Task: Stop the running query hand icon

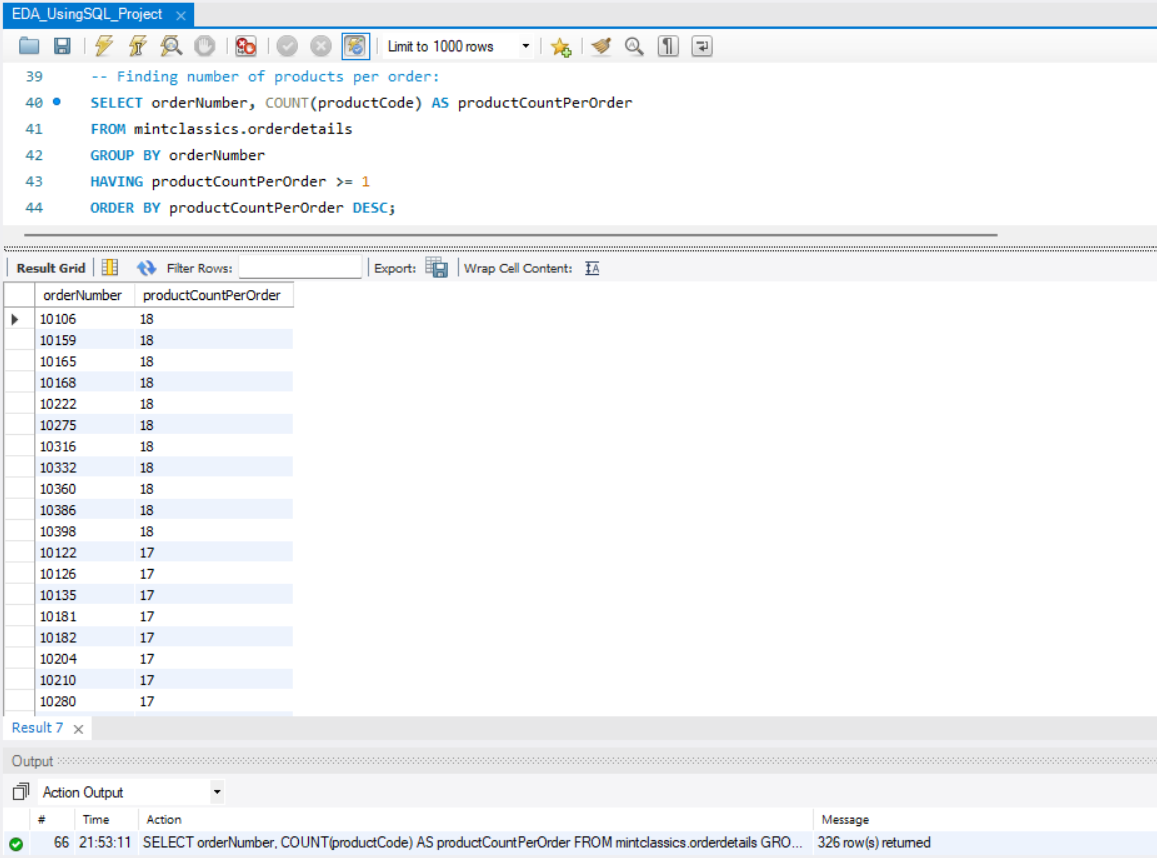Action: (204, 46)
